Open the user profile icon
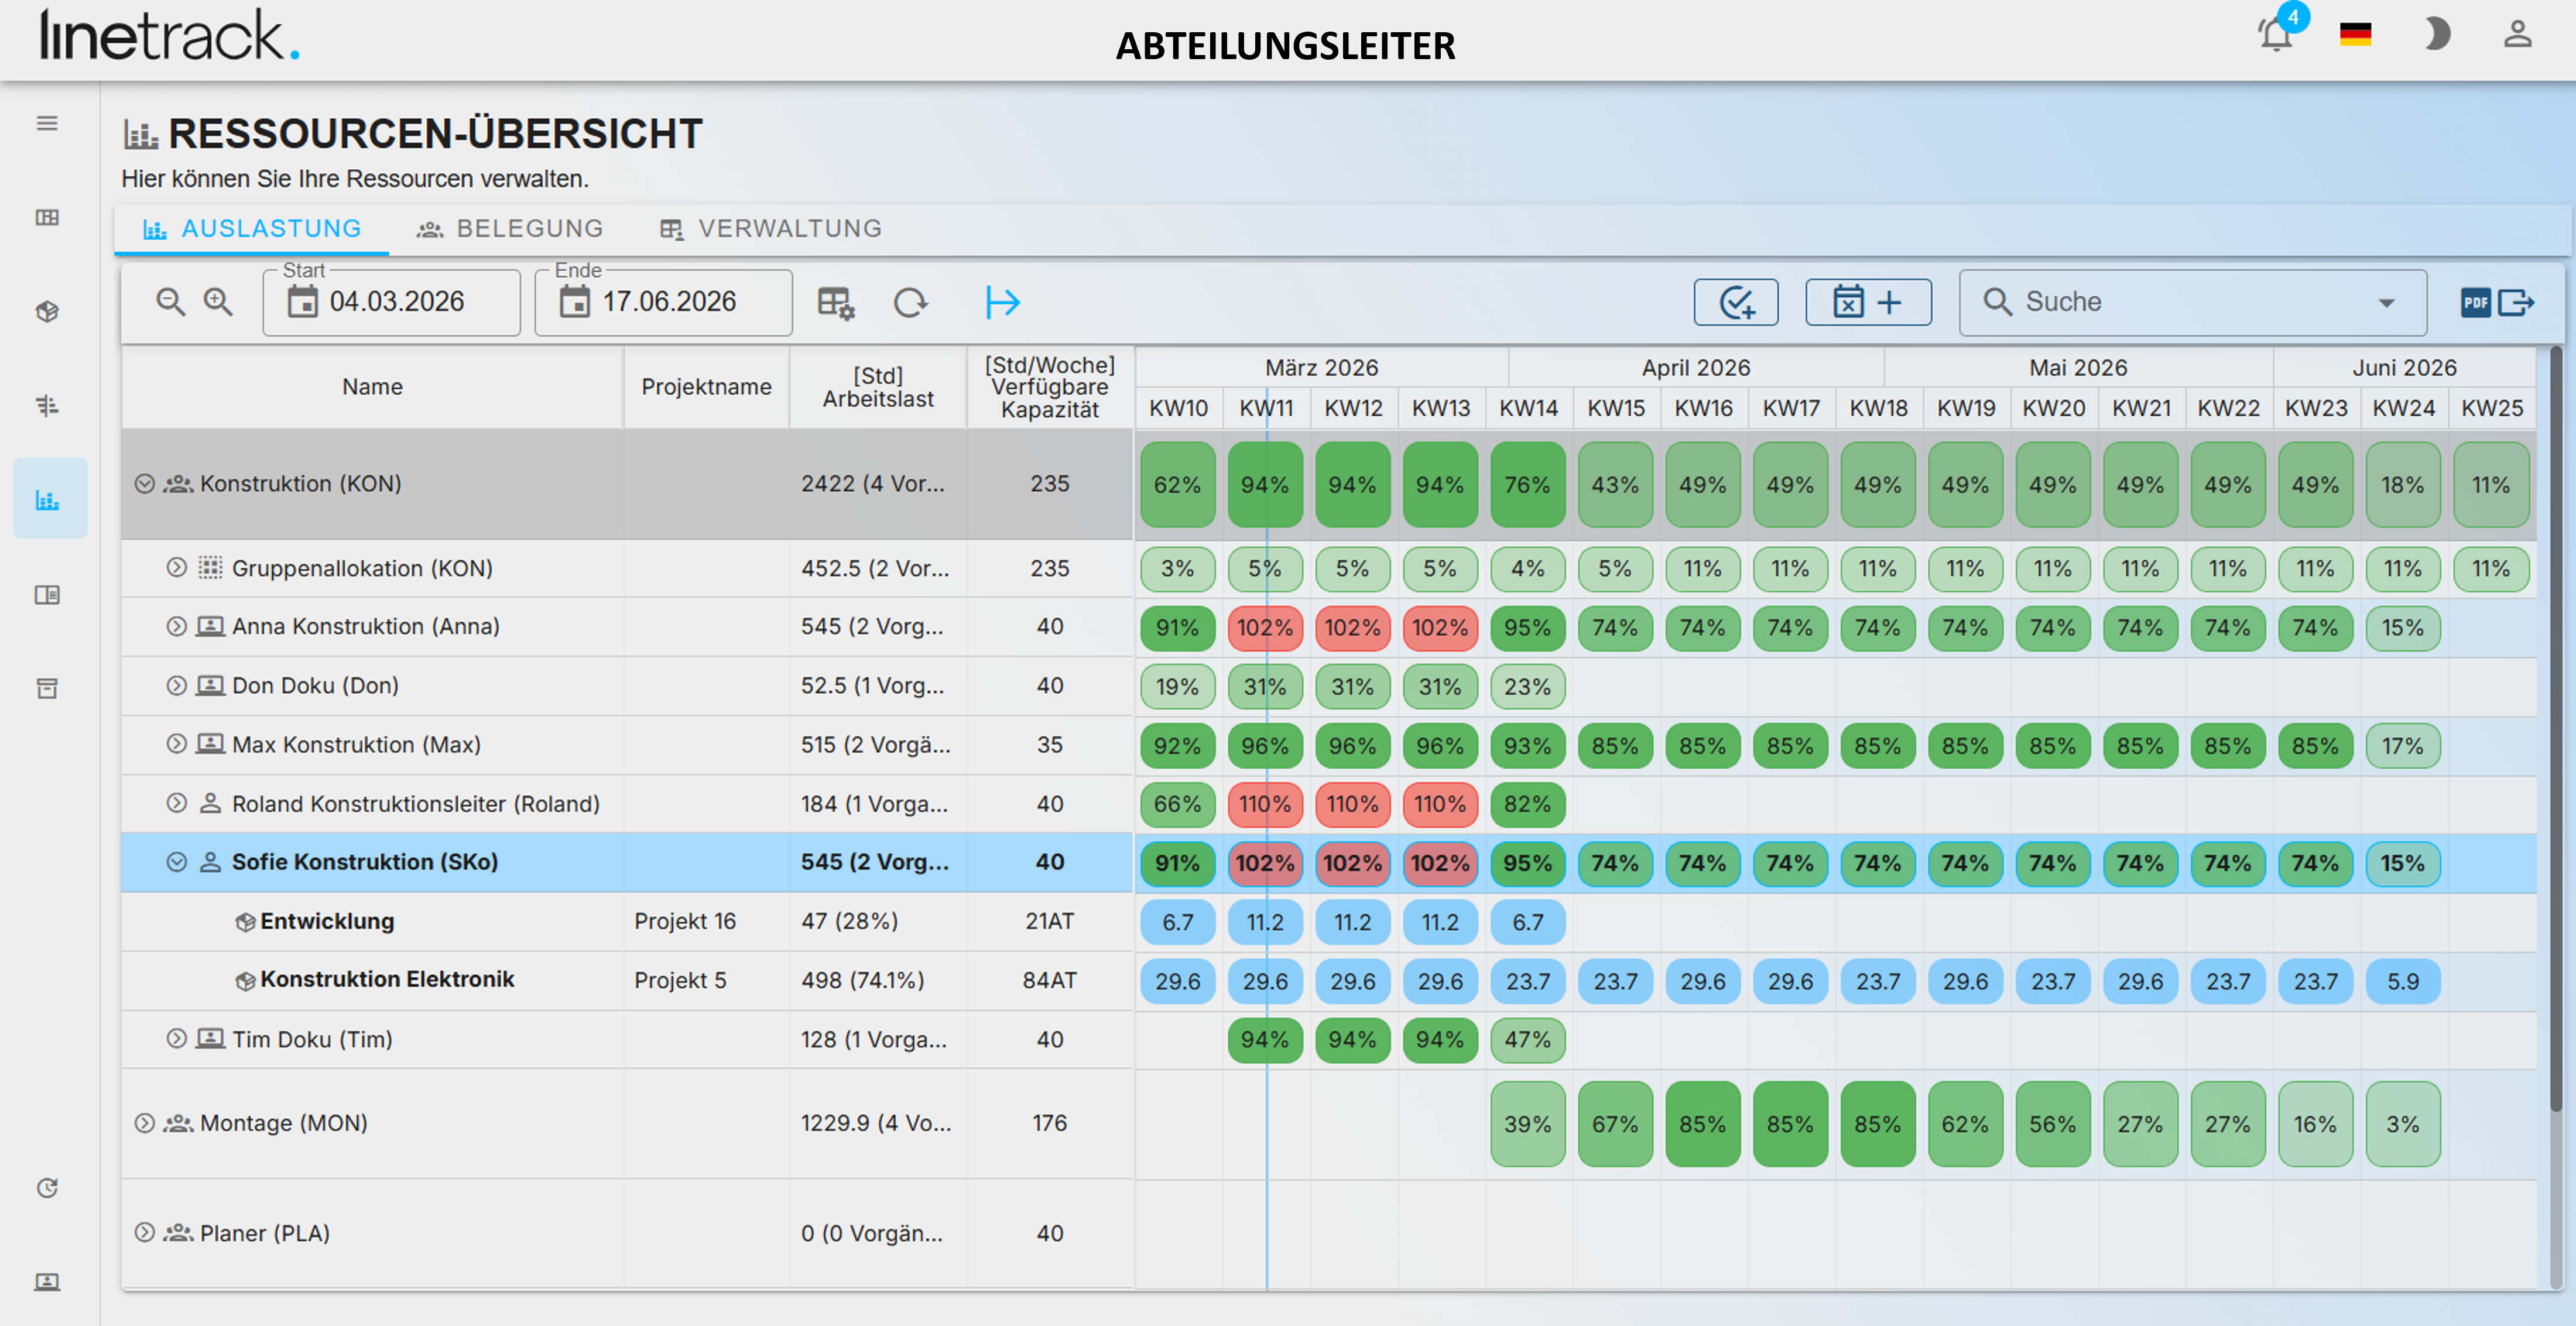 coord(2517,34)
